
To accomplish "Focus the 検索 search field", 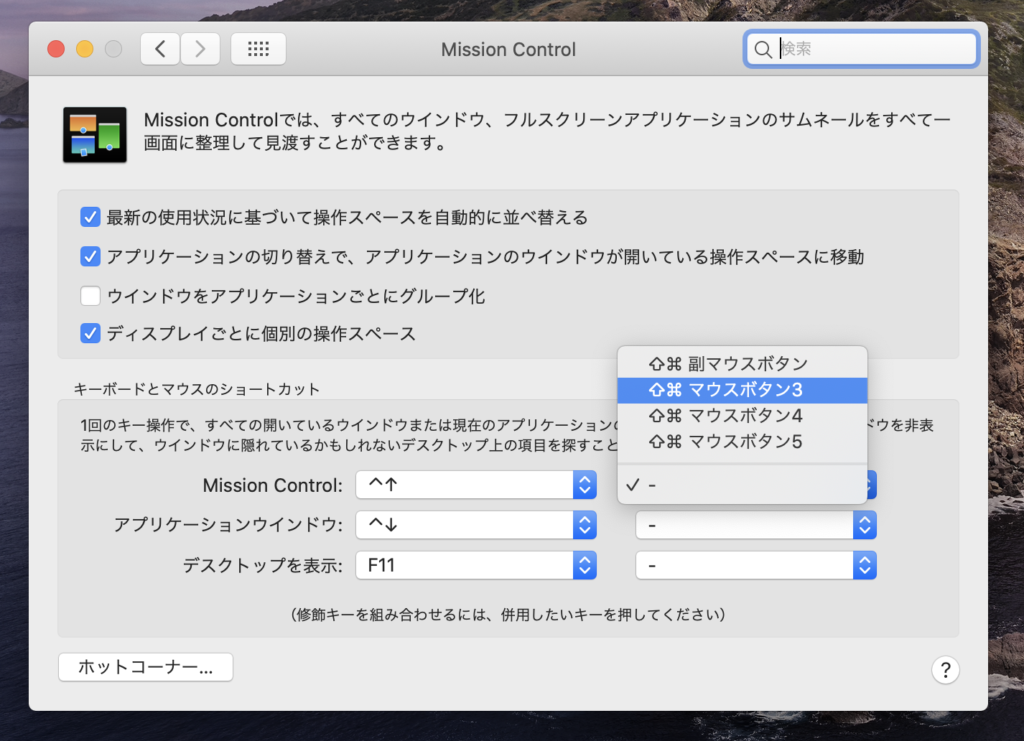I will 861,49.
